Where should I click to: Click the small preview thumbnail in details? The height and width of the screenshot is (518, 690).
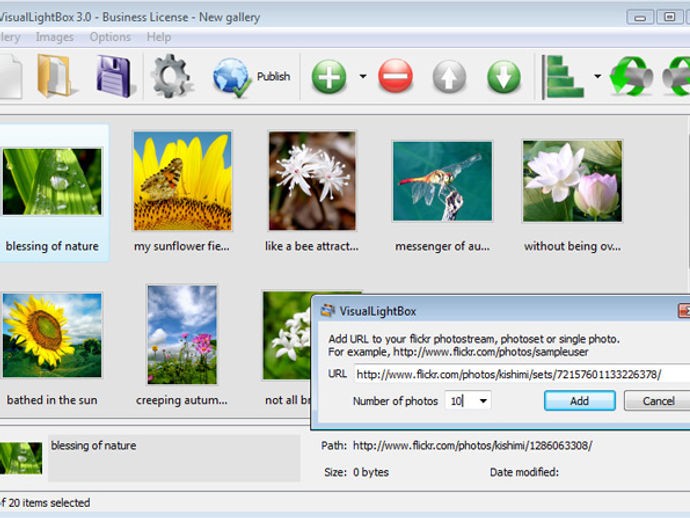[x=21, y=458]
